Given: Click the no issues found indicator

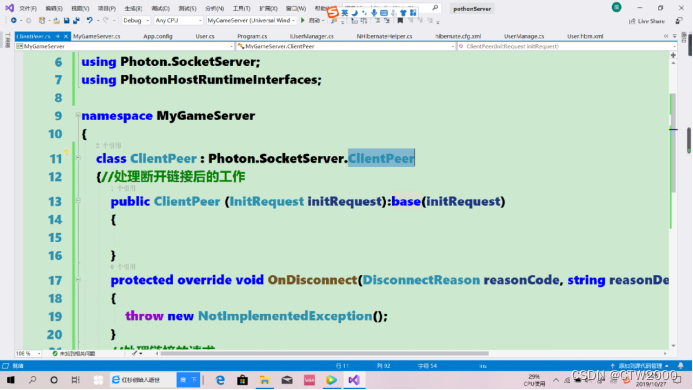Looking at the screenshot, I should [x=73, y=353].
